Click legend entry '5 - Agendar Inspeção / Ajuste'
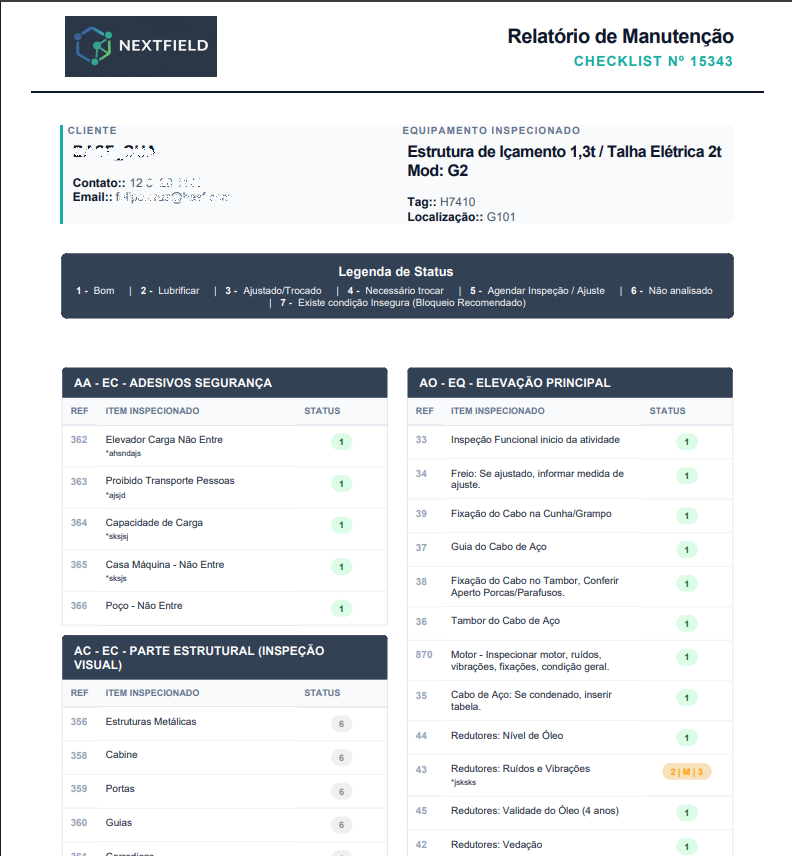Image resolution: width=792 pixels, height=856 pixels. click(538, 290)
